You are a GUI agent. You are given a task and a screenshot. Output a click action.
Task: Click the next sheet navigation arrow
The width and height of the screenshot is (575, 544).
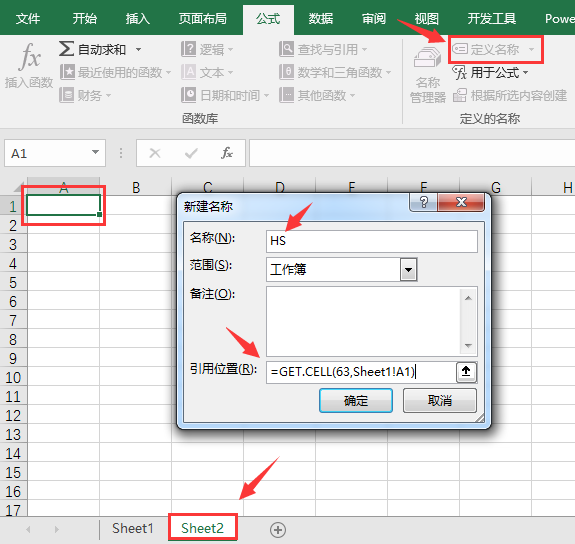pyautogui.click(x=56, y=529)
